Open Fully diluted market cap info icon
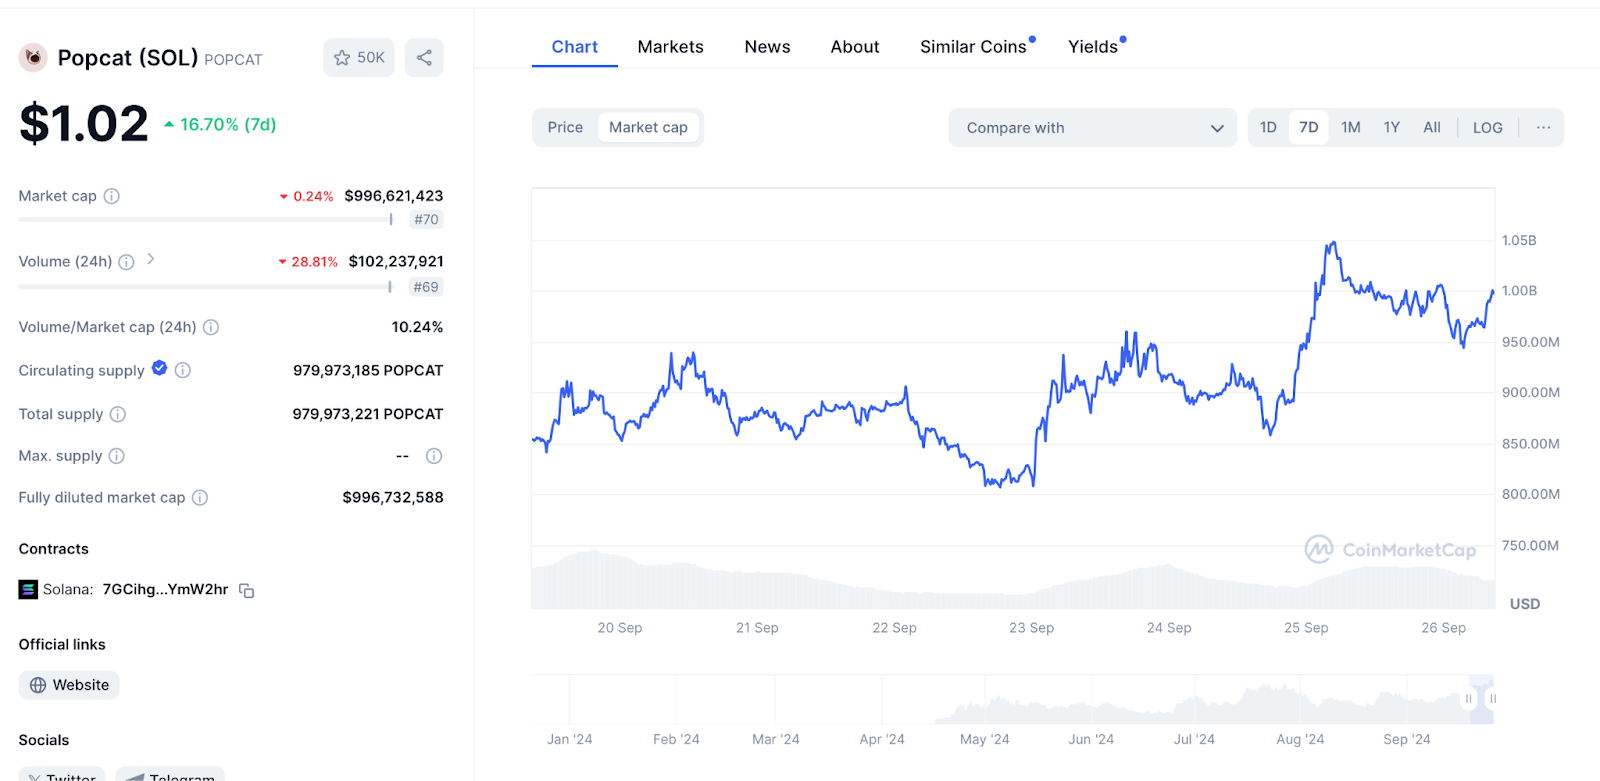This screenshot has width=1600, height=781. pyautogui.click(x=200, y=498)
